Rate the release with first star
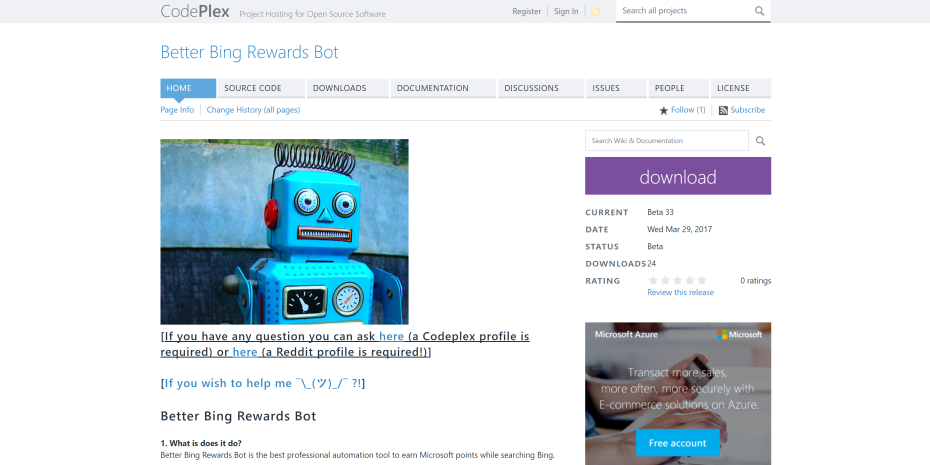The width and height of the screenshot is (930, 465). coord(654,281)
